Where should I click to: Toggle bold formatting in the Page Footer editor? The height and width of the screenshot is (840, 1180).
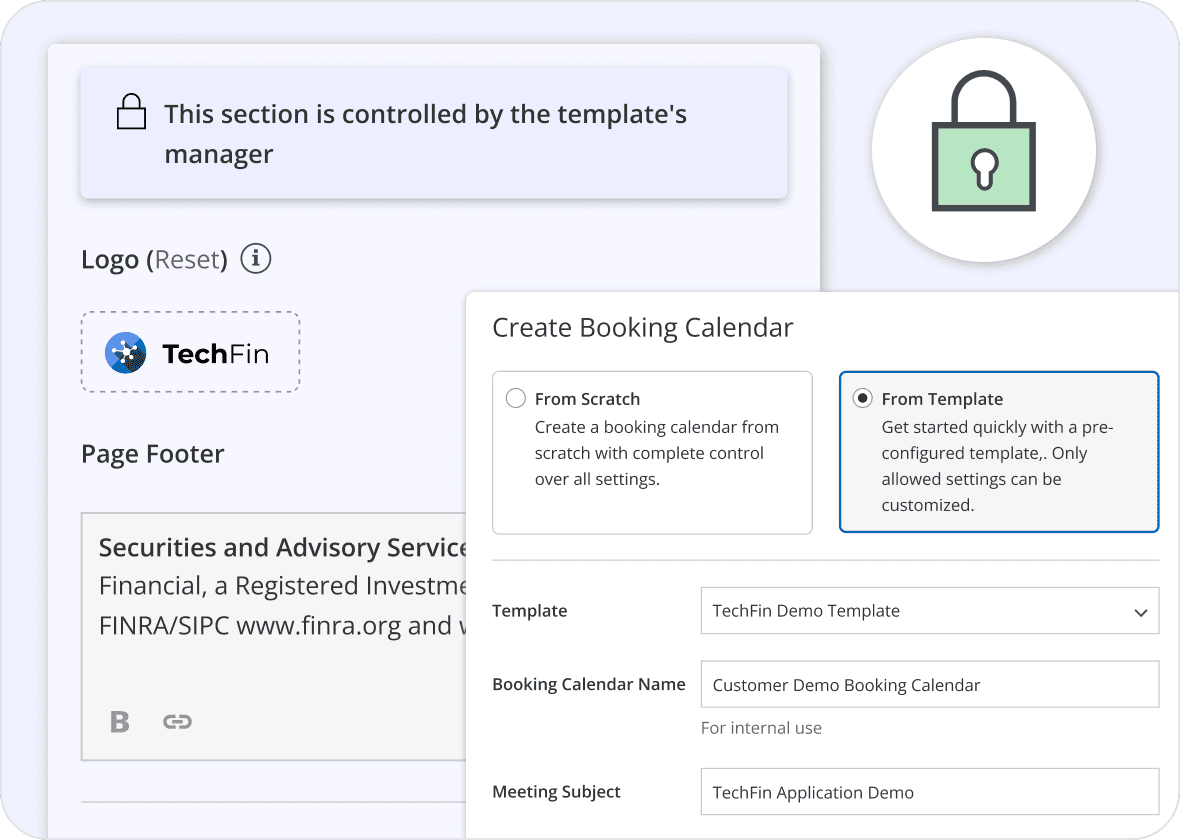(120, 722)
